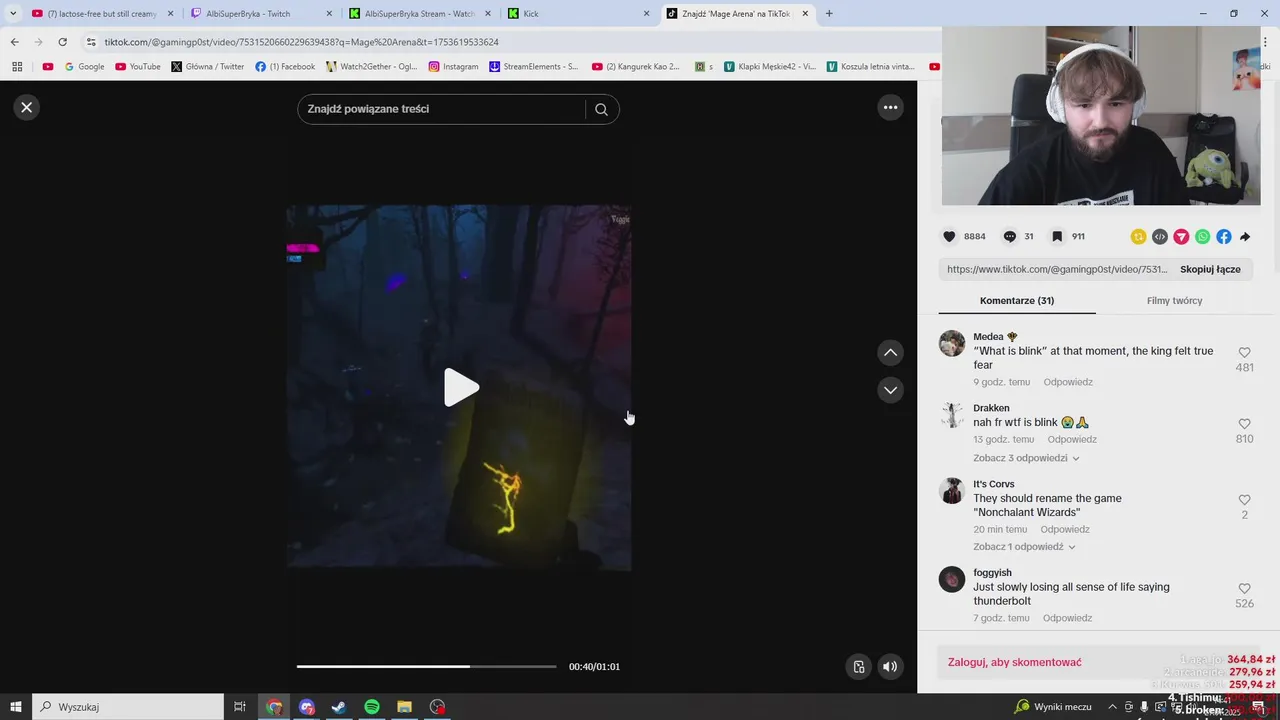Reply to Drakken's comment via Odpowiedz
1280x720 pixels.
click(x=1072, y=439)
